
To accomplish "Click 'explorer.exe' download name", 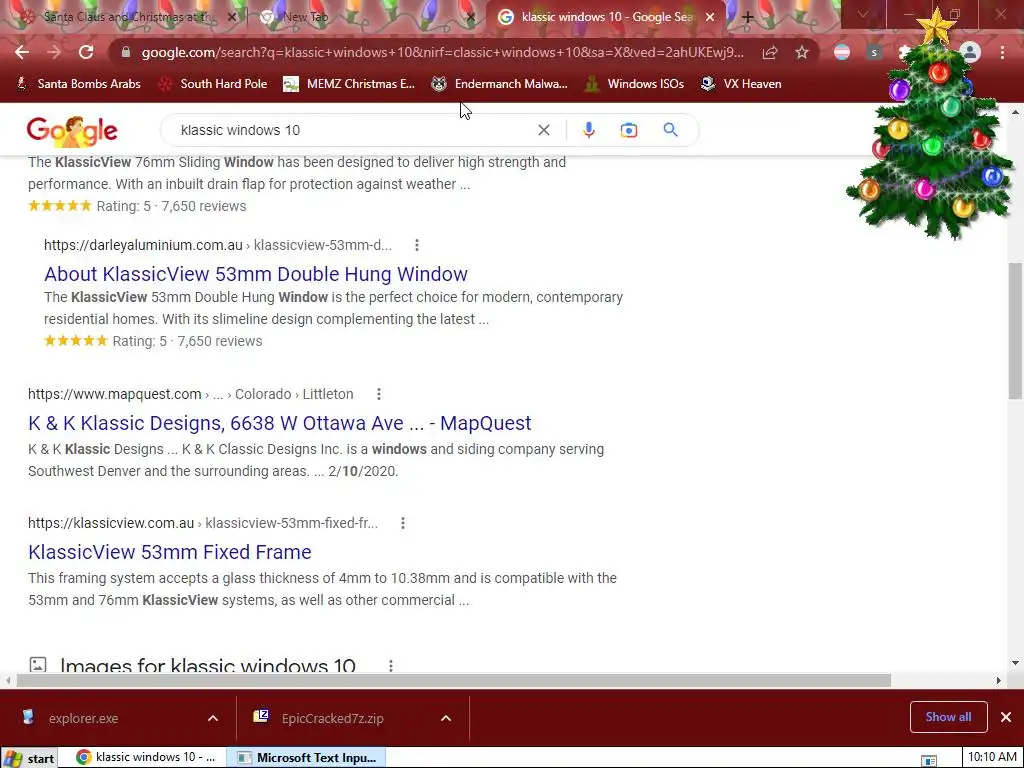I will click(84, 718).
